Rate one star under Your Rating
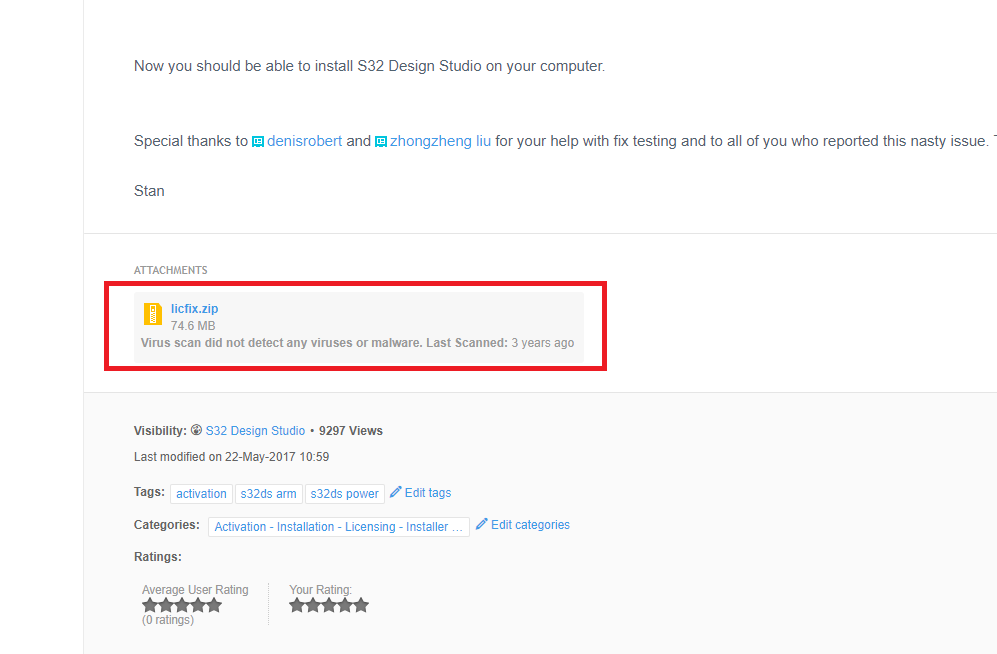 pyautogui.click(x=298, y=605)
